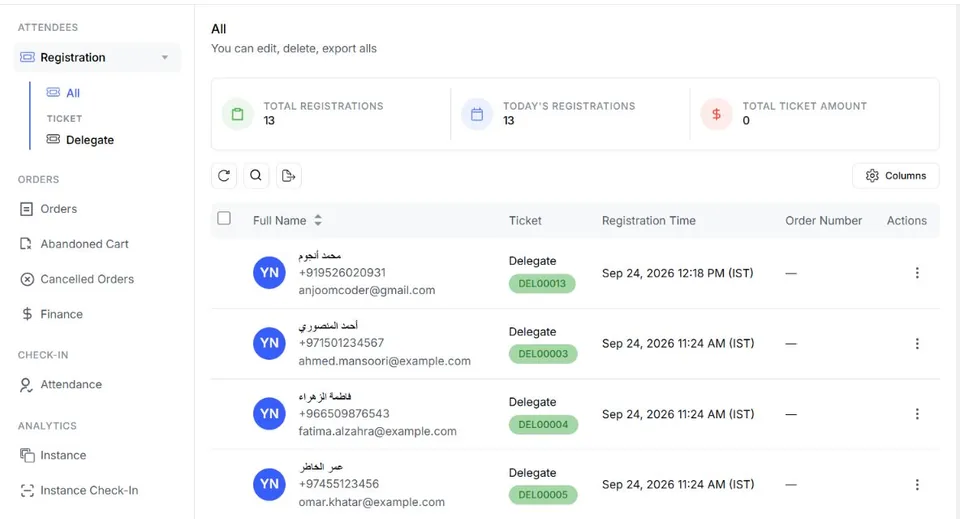Click the Total Registrations clipboard icon
The height and width of the screenshot is (519, 960).
pos(238,114)
